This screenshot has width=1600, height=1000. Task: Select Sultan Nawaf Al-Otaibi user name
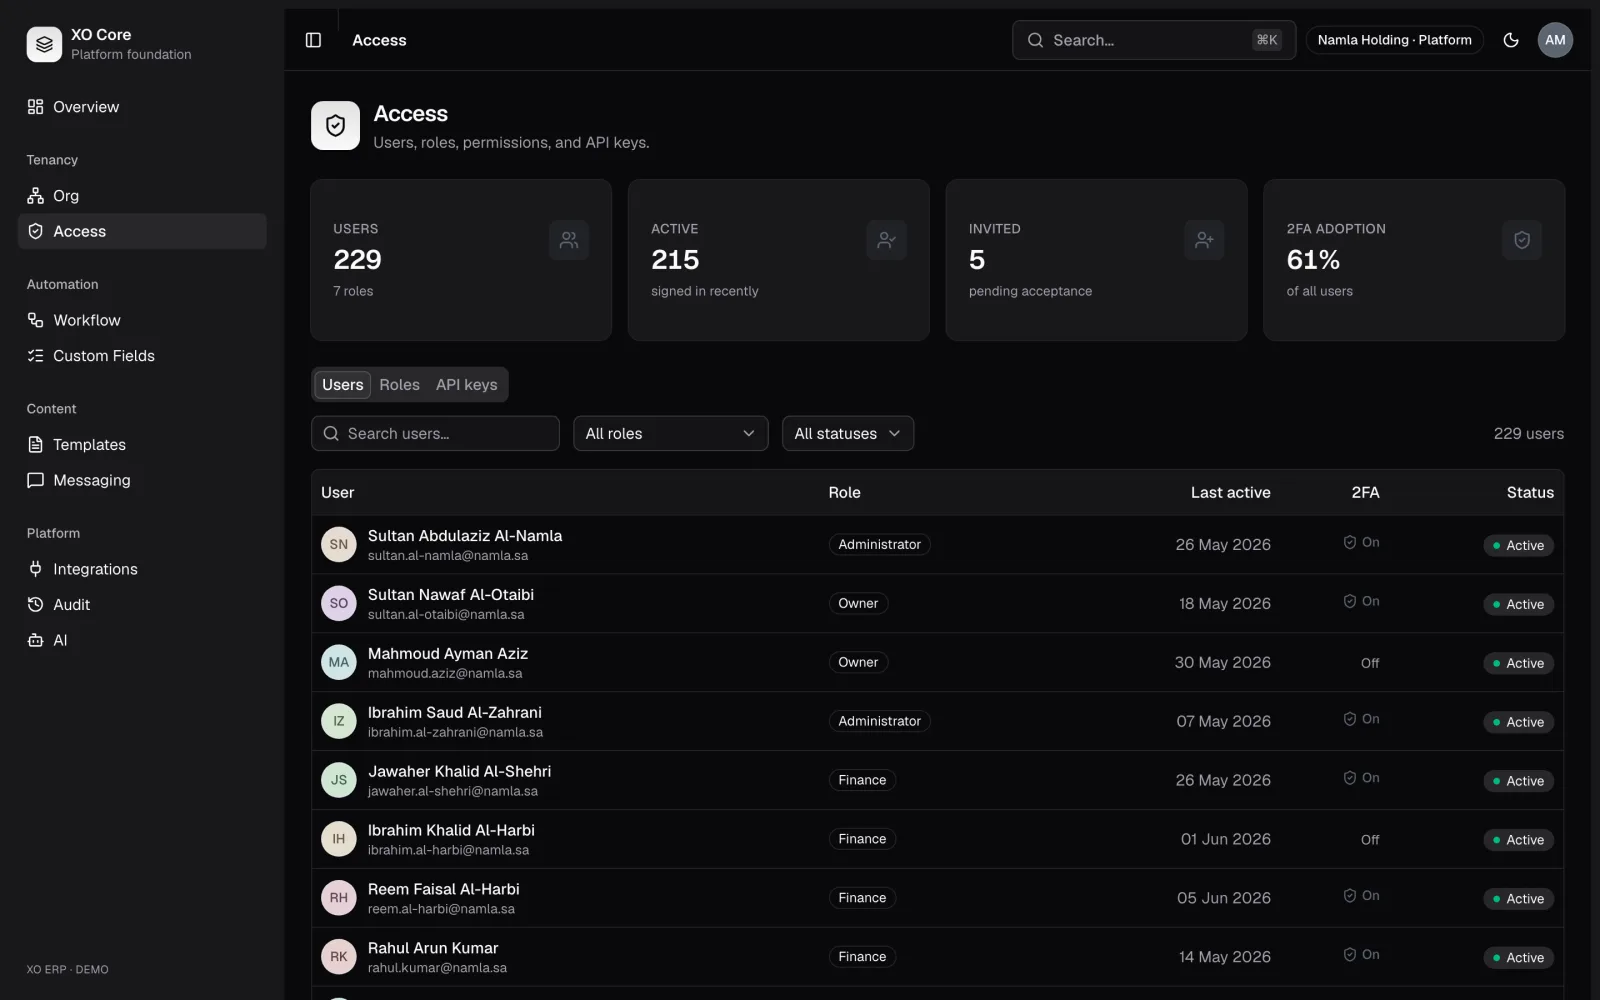(451, 595)
